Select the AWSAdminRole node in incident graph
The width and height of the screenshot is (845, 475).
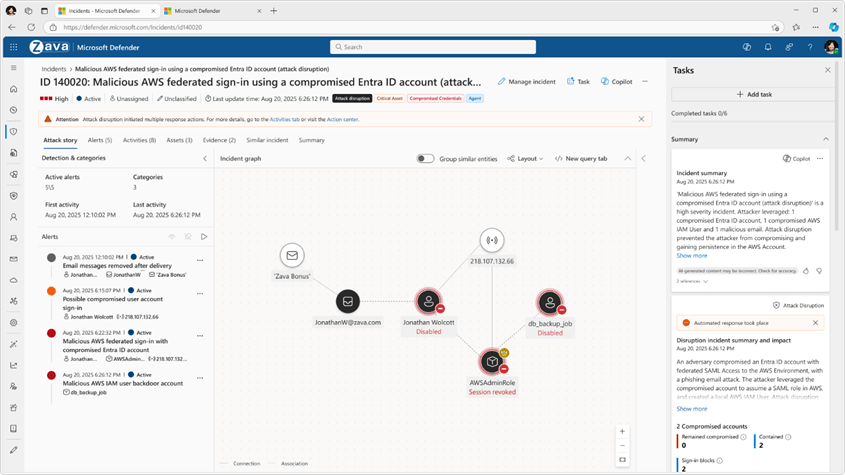click(x=491, y=361)
